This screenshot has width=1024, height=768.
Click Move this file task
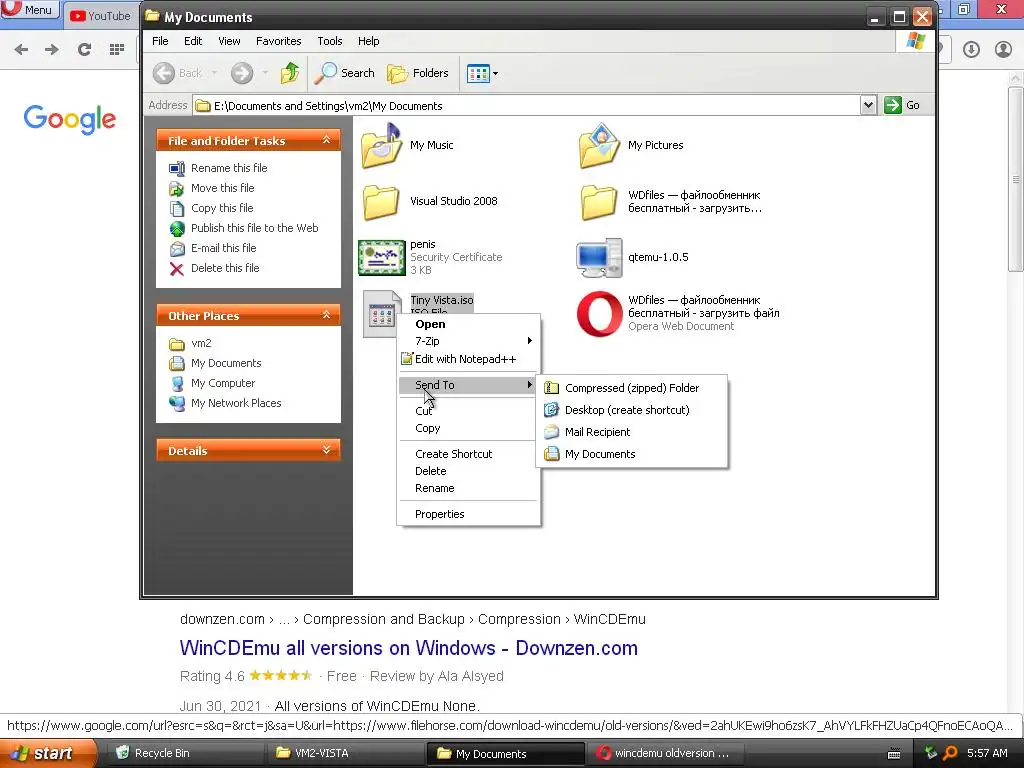point(222,188)
